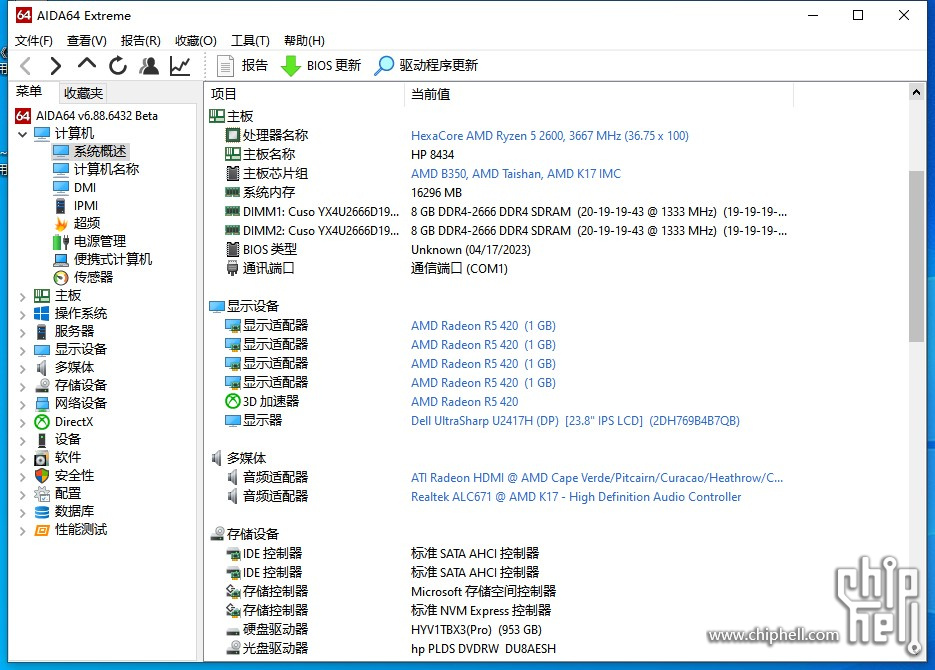The width and height of the screenshot is (935, 670).
Task: Expand the 服务器 tree node
Action: [x=23, y=332]
